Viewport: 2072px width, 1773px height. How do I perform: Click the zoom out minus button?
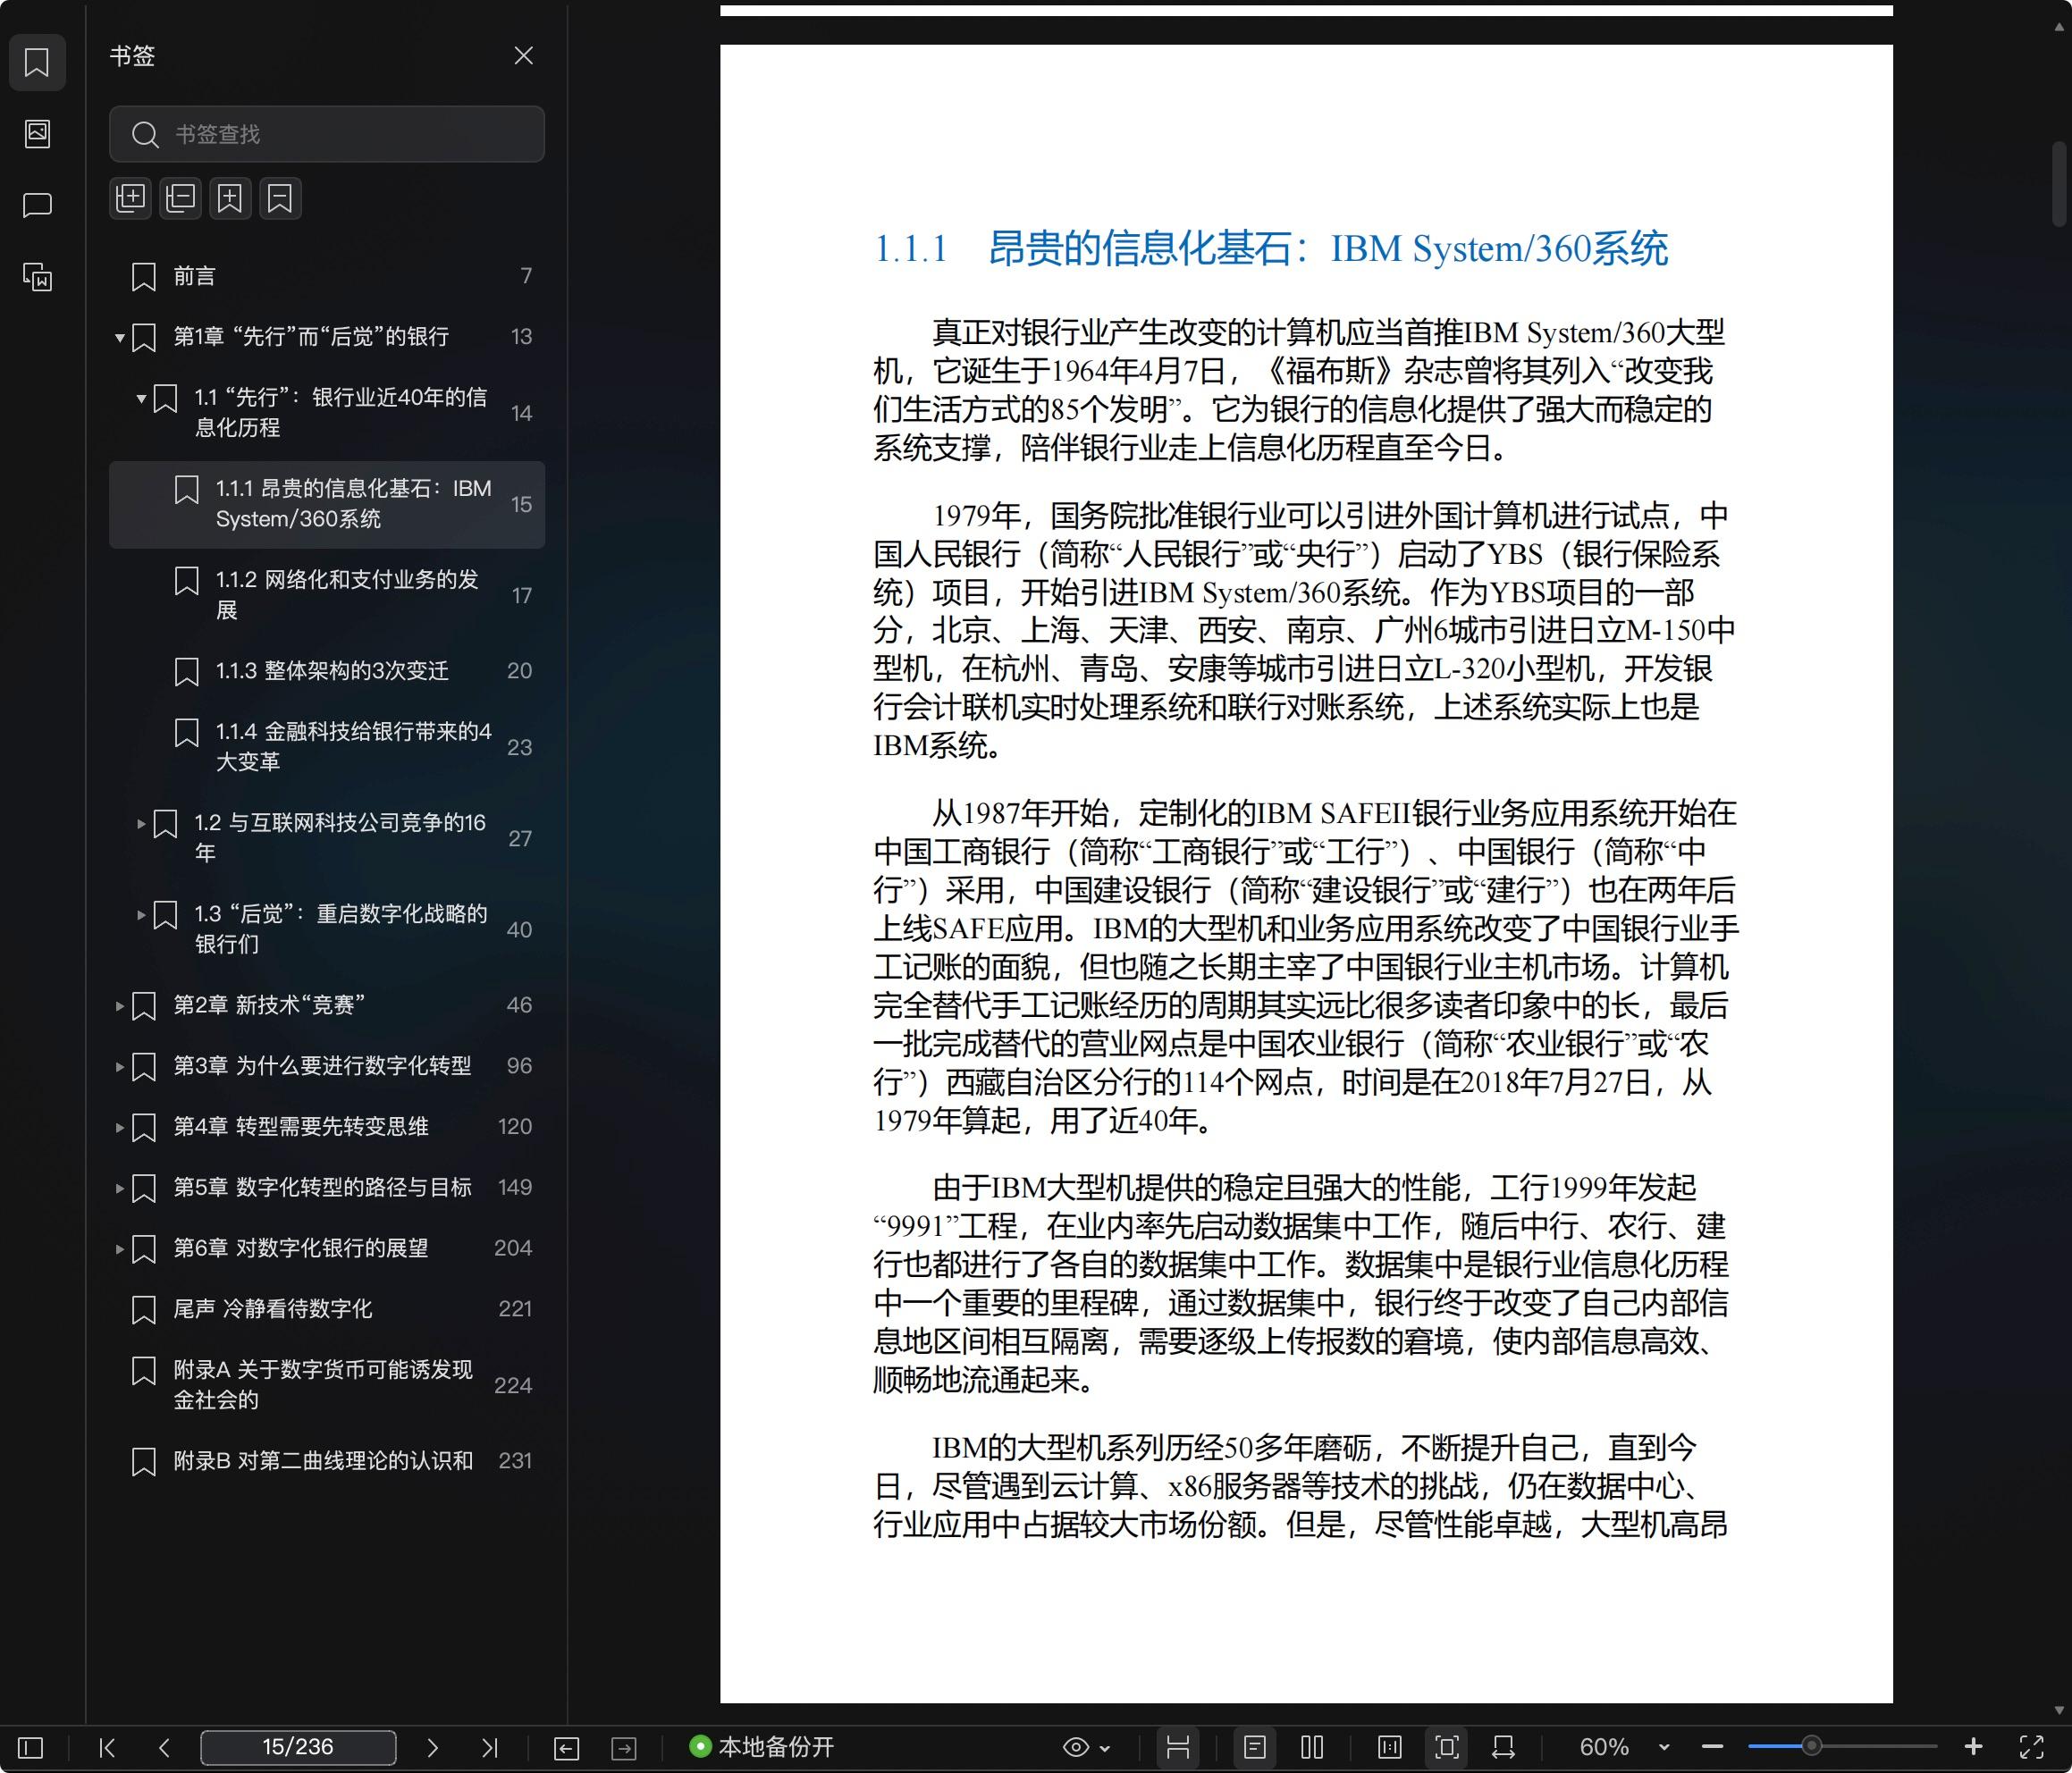point(1712,1748)
